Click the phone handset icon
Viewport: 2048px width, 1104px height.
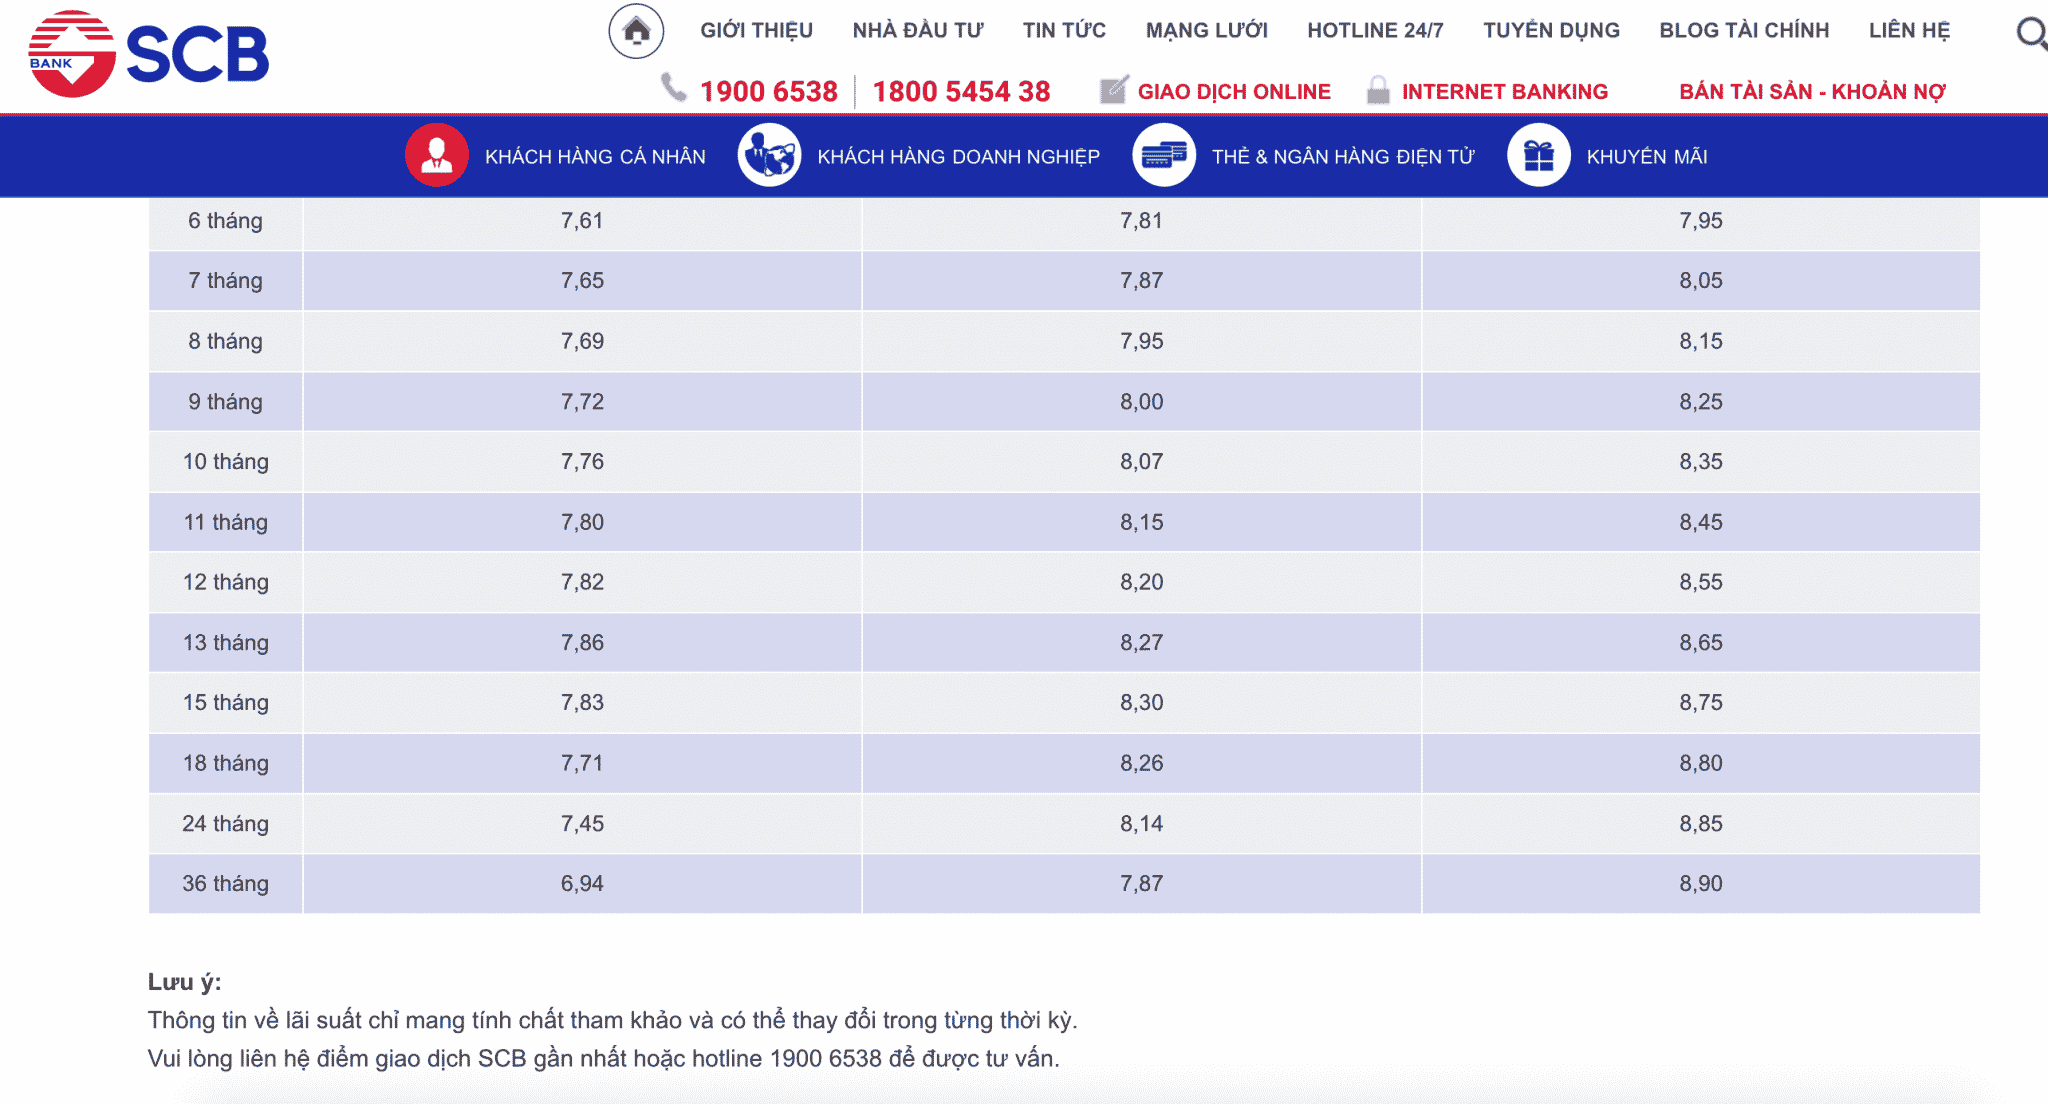click(674, 88)
